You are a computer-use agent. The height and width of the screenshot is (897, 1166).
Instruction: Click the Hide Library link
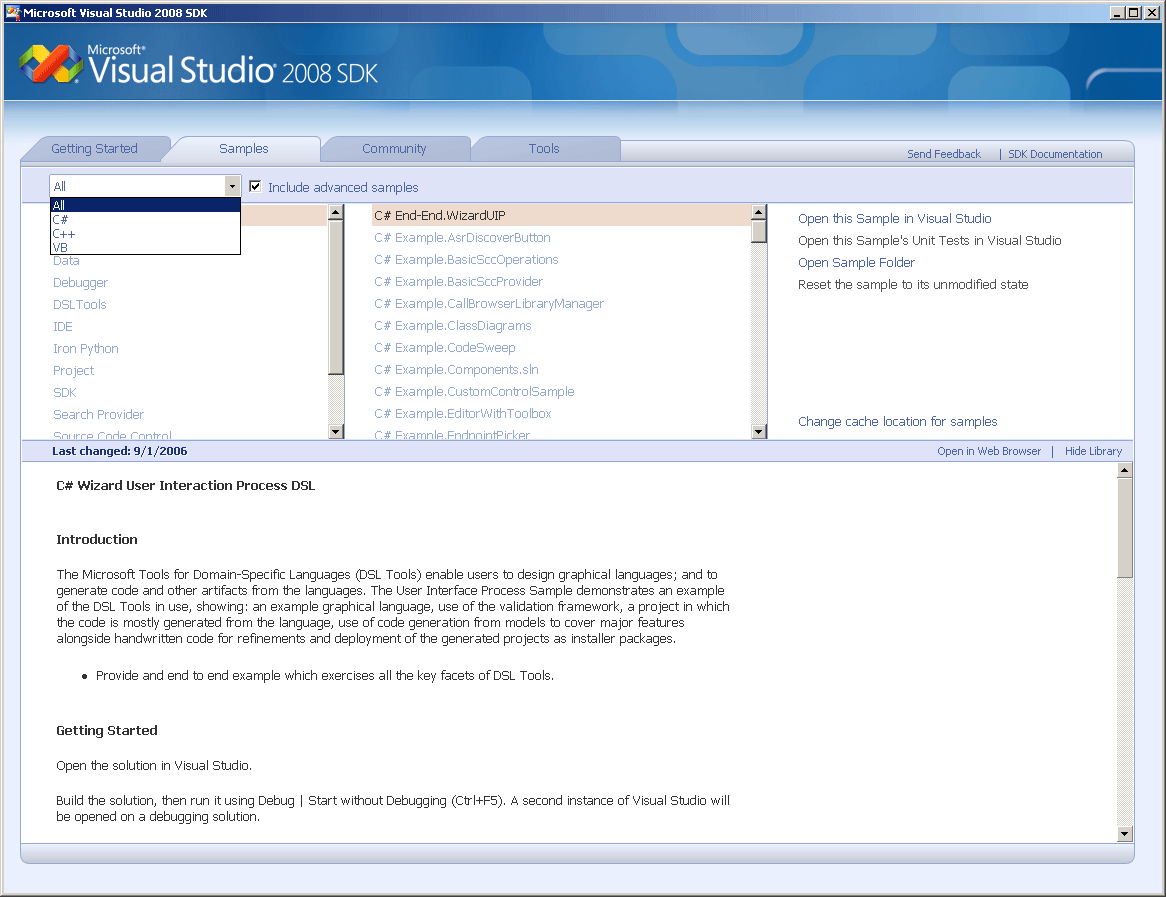[x=1093, y=451]
